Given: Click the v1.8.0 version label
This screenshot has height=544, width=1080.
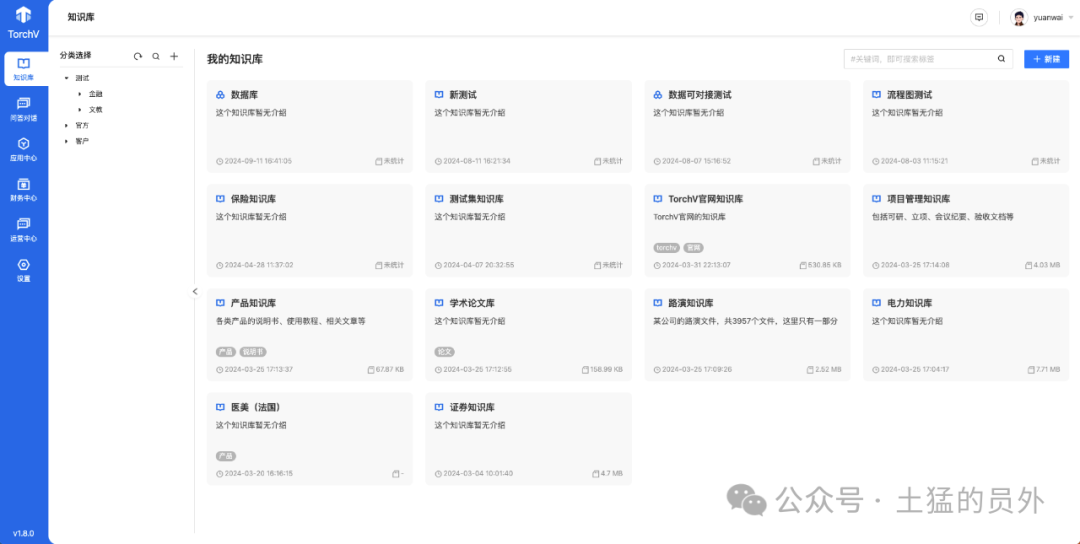Looking at the screenshot, I should coord(23,533).
